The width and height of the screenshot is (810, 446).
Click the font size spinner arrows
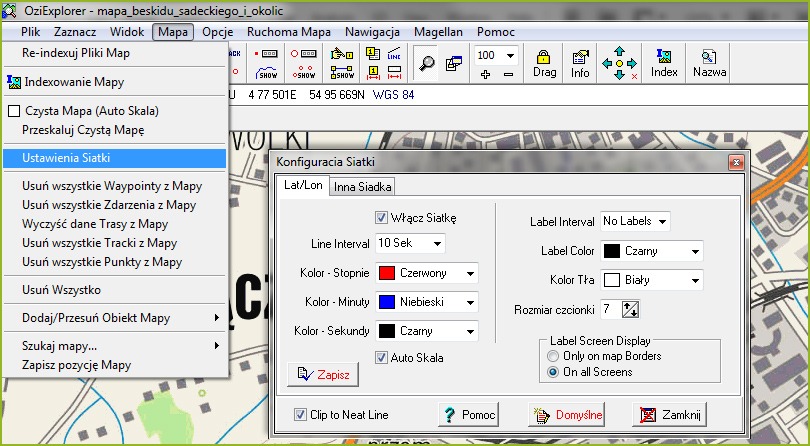(x=630, y=310)
